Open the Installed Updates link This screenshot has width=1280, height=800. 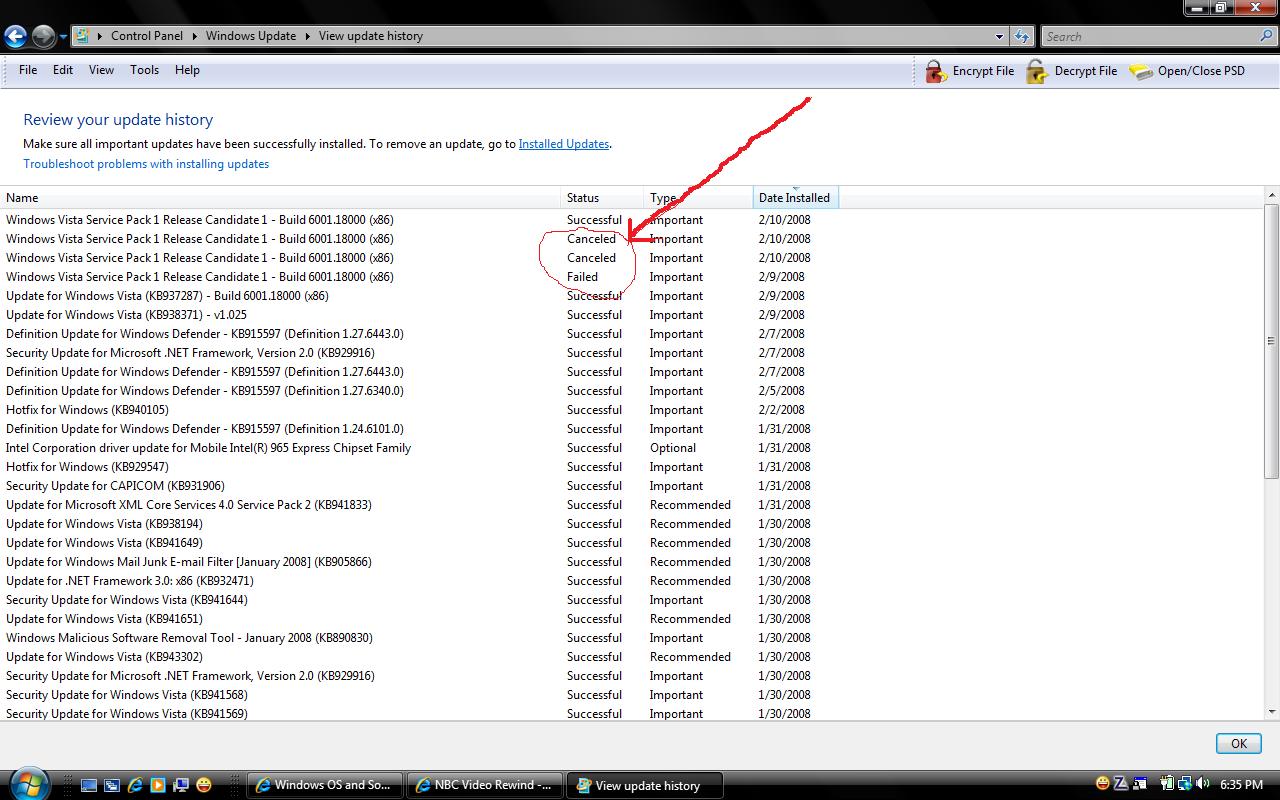[x=564, y=144]
